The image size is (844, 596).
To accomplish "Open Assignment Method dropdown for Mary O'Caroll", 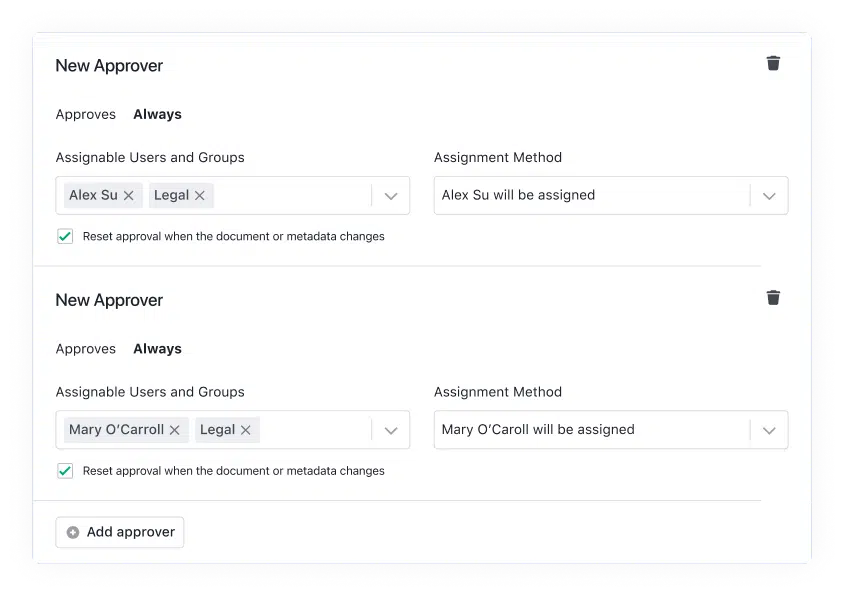I will coord(769,429).
